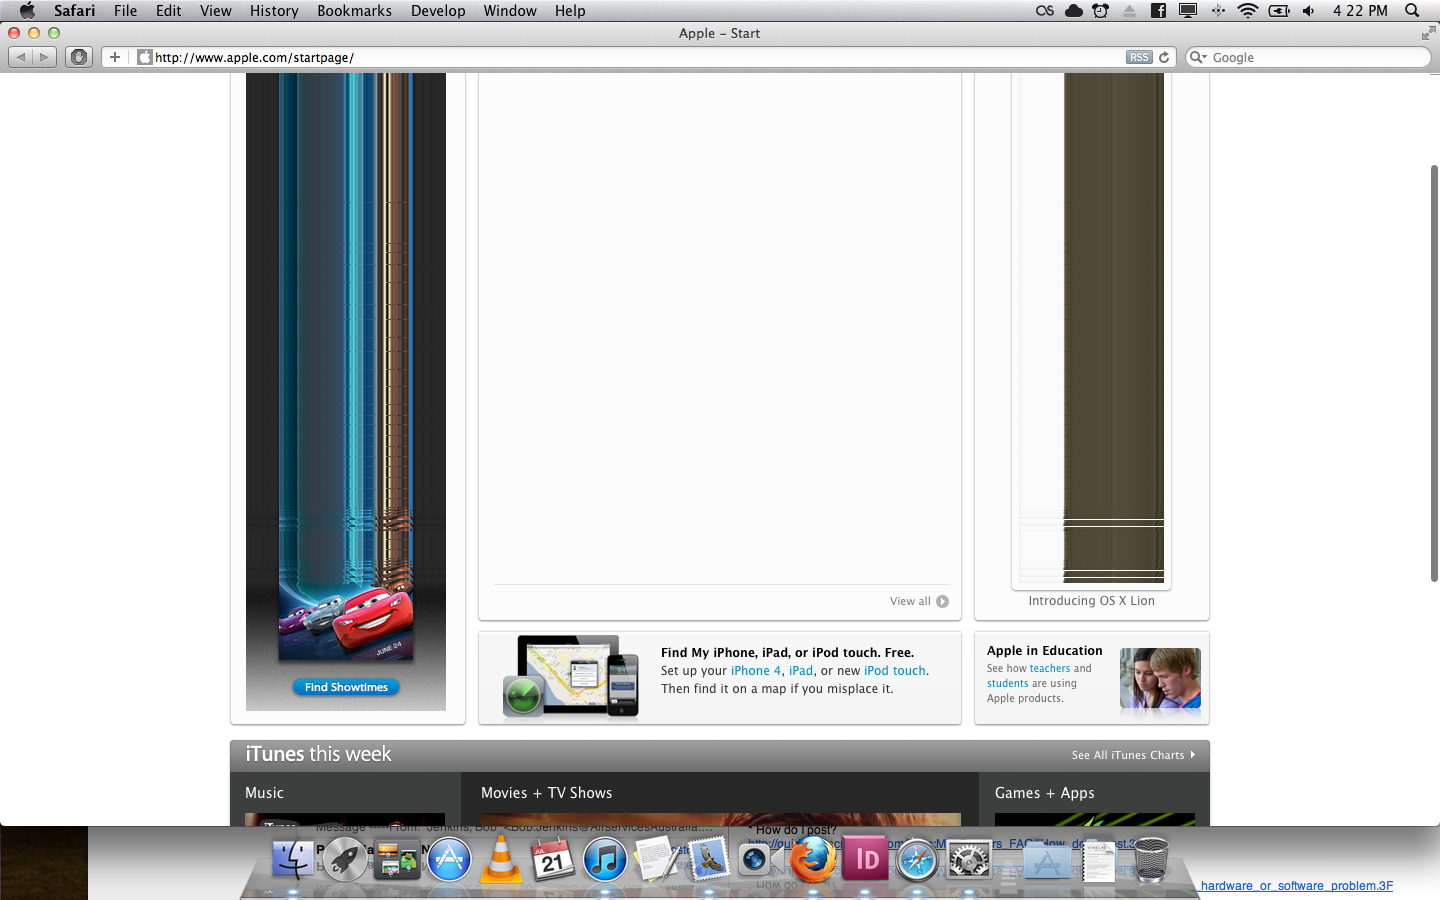Open the Help menu
1440x900 pixels.
(x=570, y=10)
